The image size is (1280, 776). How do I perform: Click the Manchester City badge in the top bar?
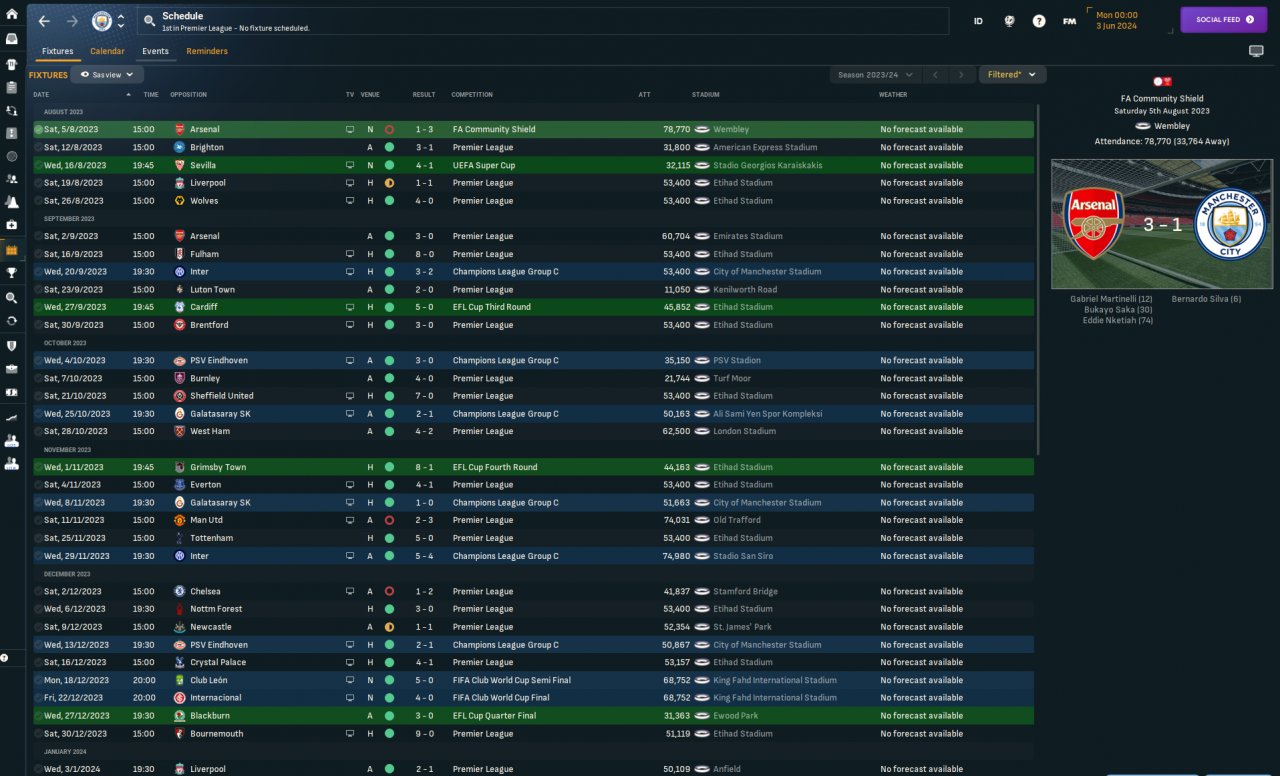coord(102,21)
